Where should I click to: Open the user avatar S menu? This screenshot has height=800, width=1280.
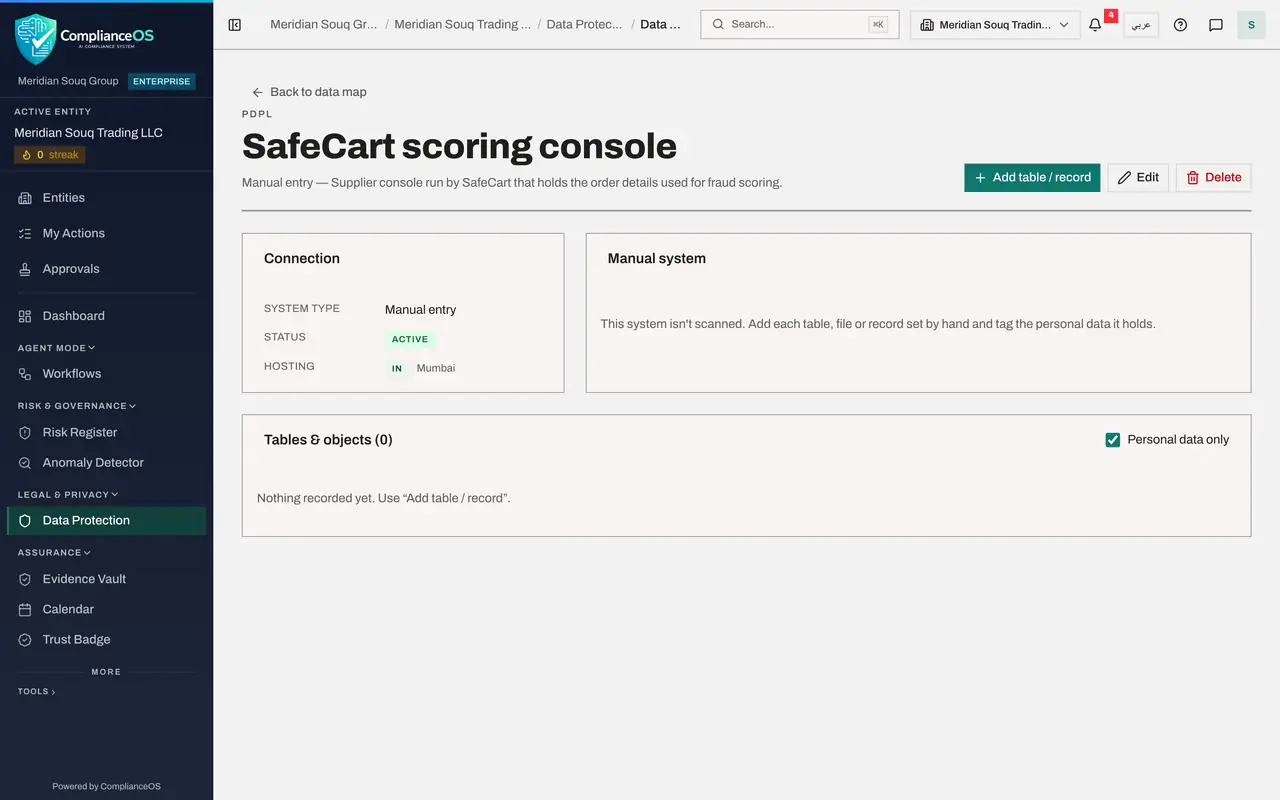pos(1251,25)
